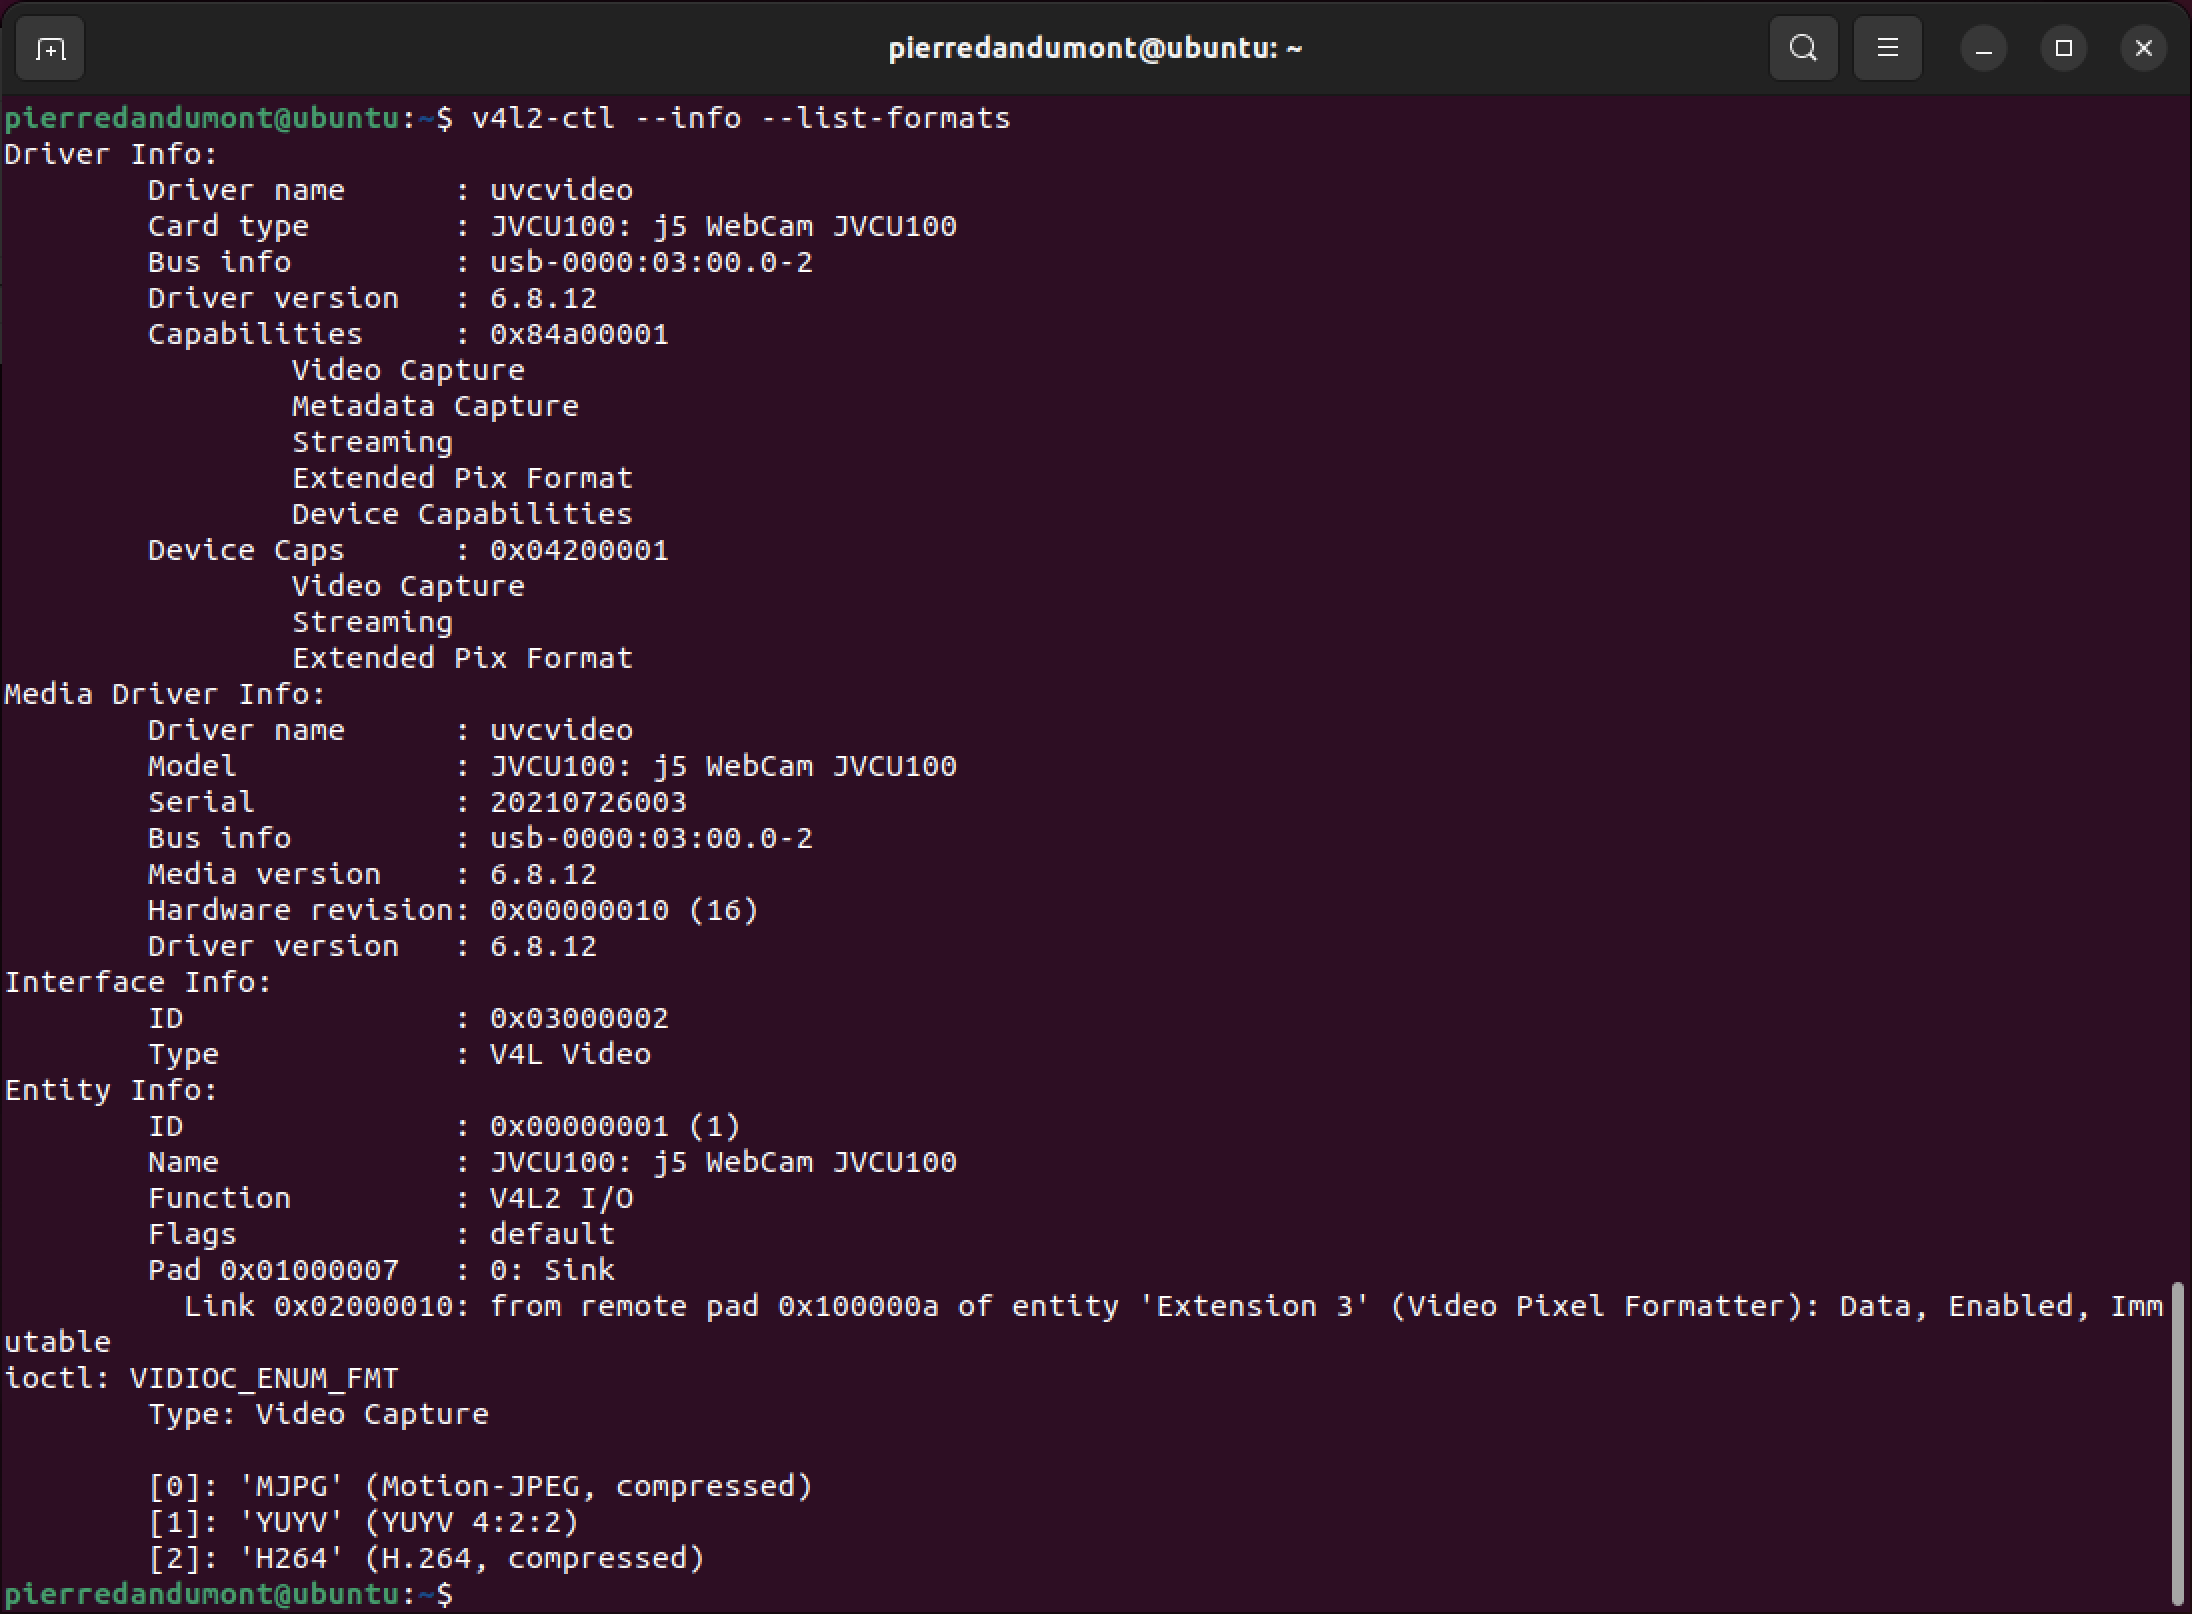Click the Hardware revision value 0x00000010
This screenshot has width=2192, height=1614.
tap(579, 910)
